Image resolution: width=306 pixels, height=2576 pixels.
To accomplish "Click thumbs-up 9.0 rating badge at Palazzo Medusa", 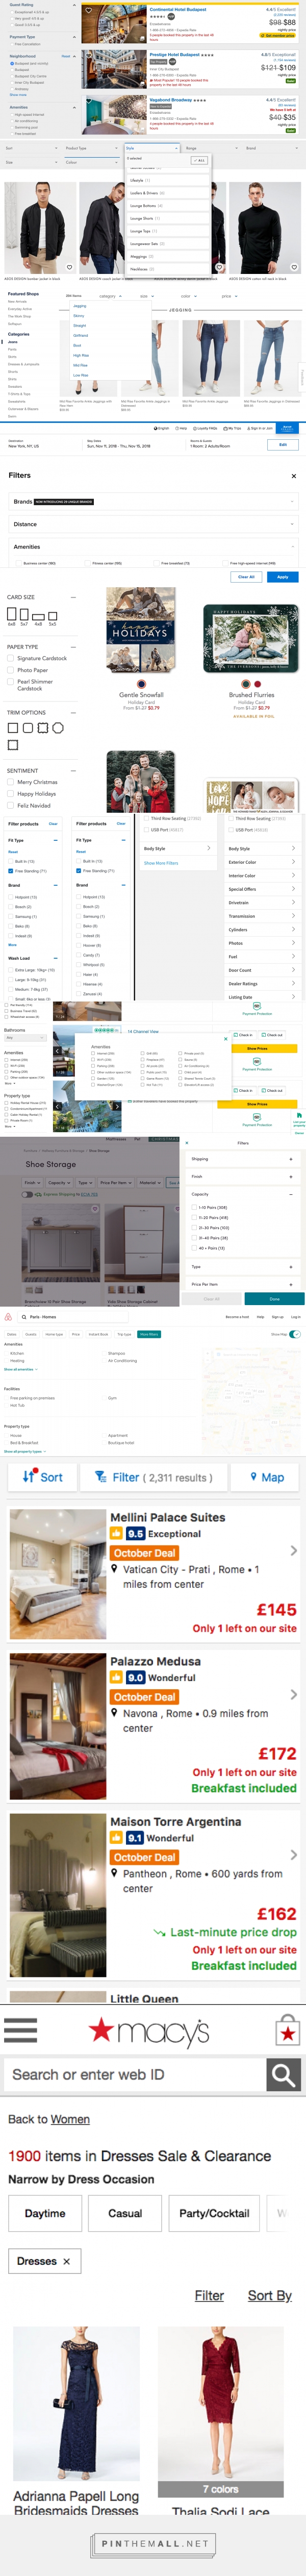I will pyautogui.click(x=129, y=1677).
